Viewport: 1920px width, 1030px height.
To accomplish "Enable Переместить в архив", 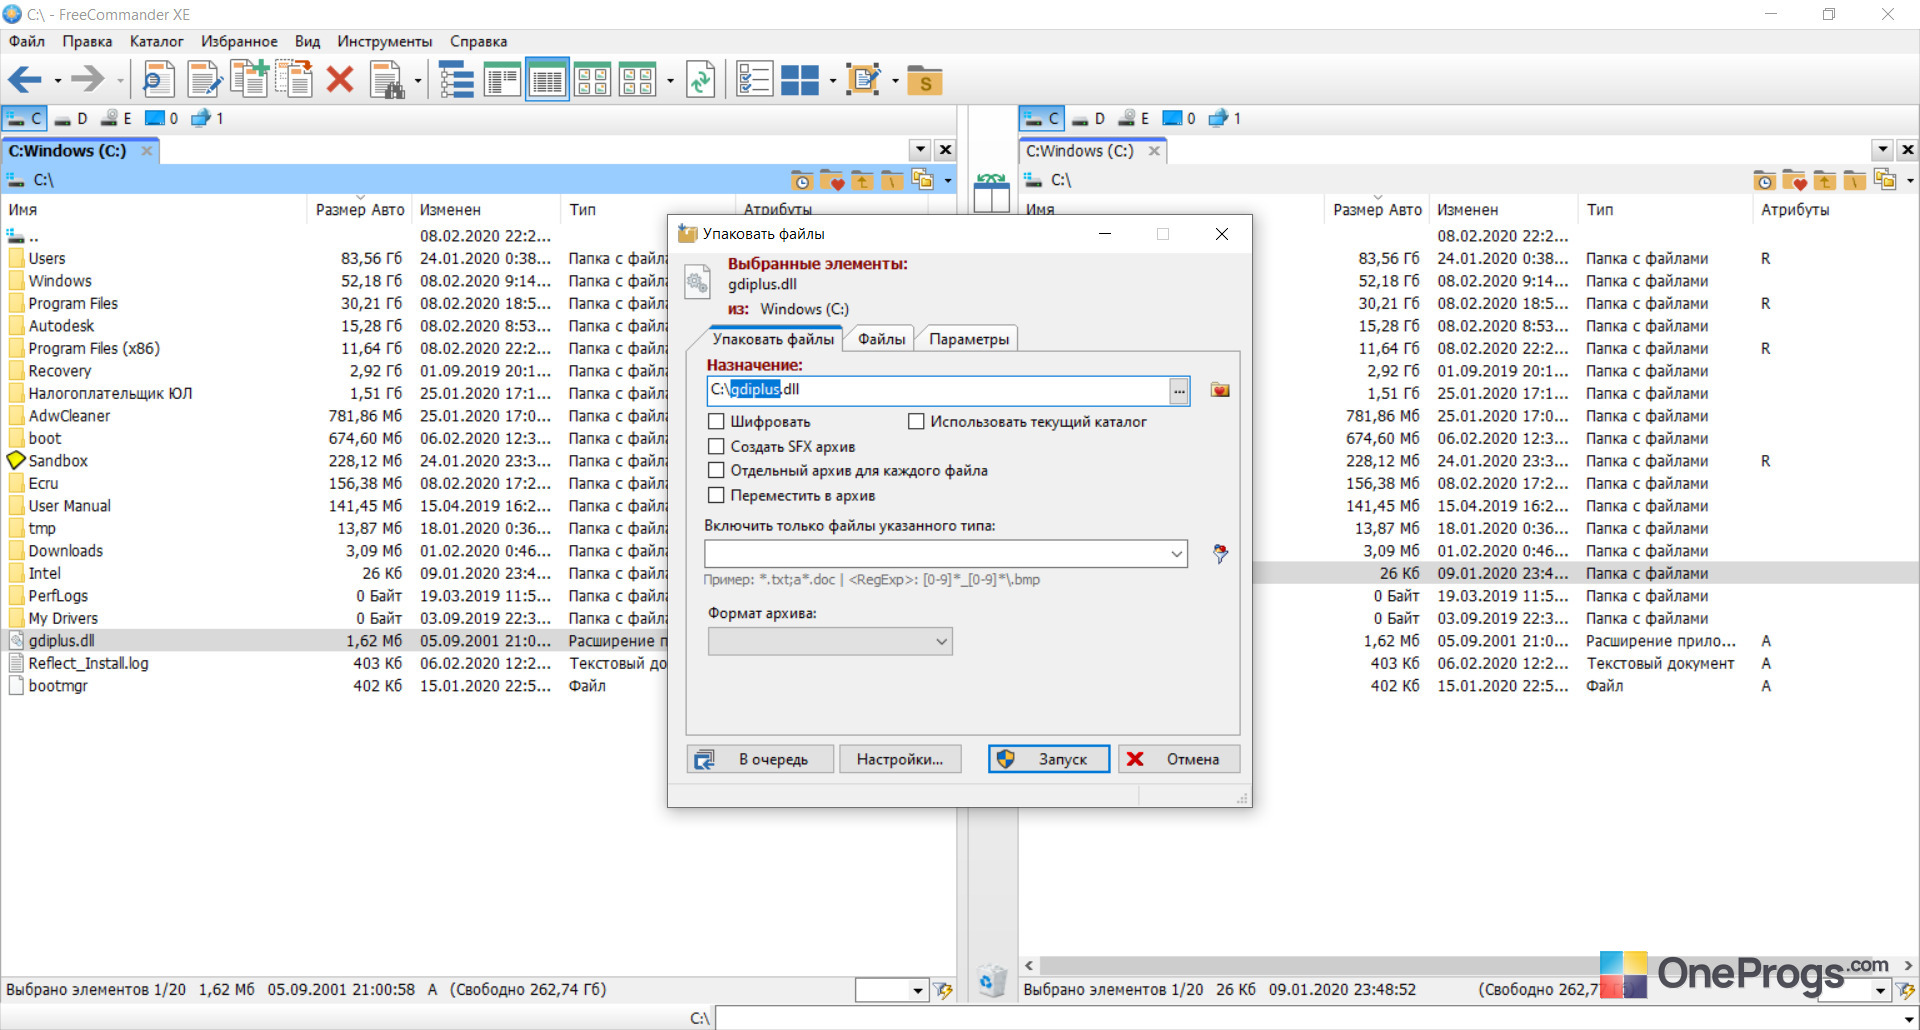I will tap(716, 495).
